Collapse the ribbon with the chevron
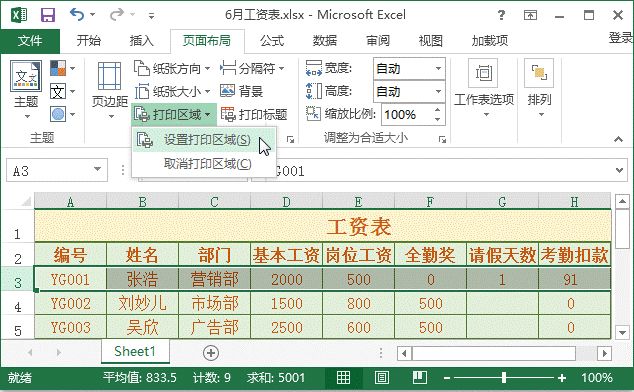The width and height of the screenshot is (634, 392). pyautogui.click(x=618, y=139)
